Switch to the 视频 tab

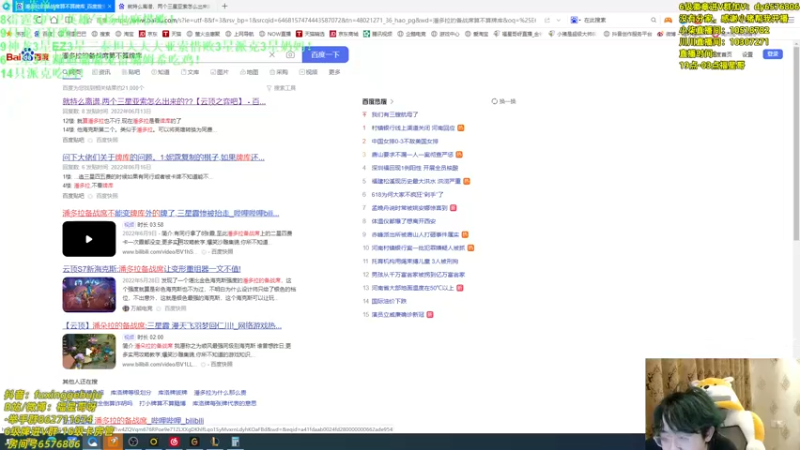click(x=309, y=72)
